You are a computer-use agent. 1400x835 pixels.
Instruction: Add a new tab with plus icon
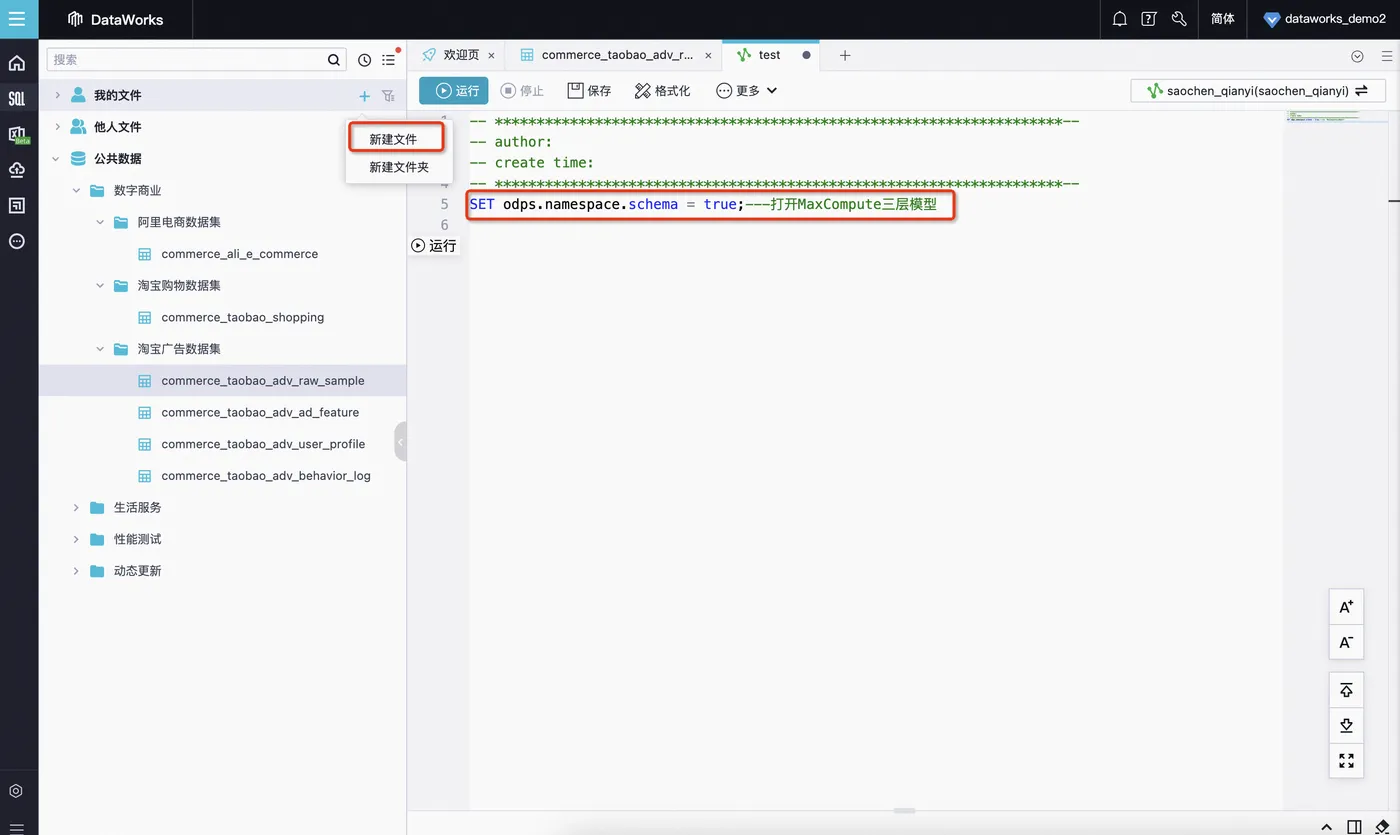[x=845, y=55]
